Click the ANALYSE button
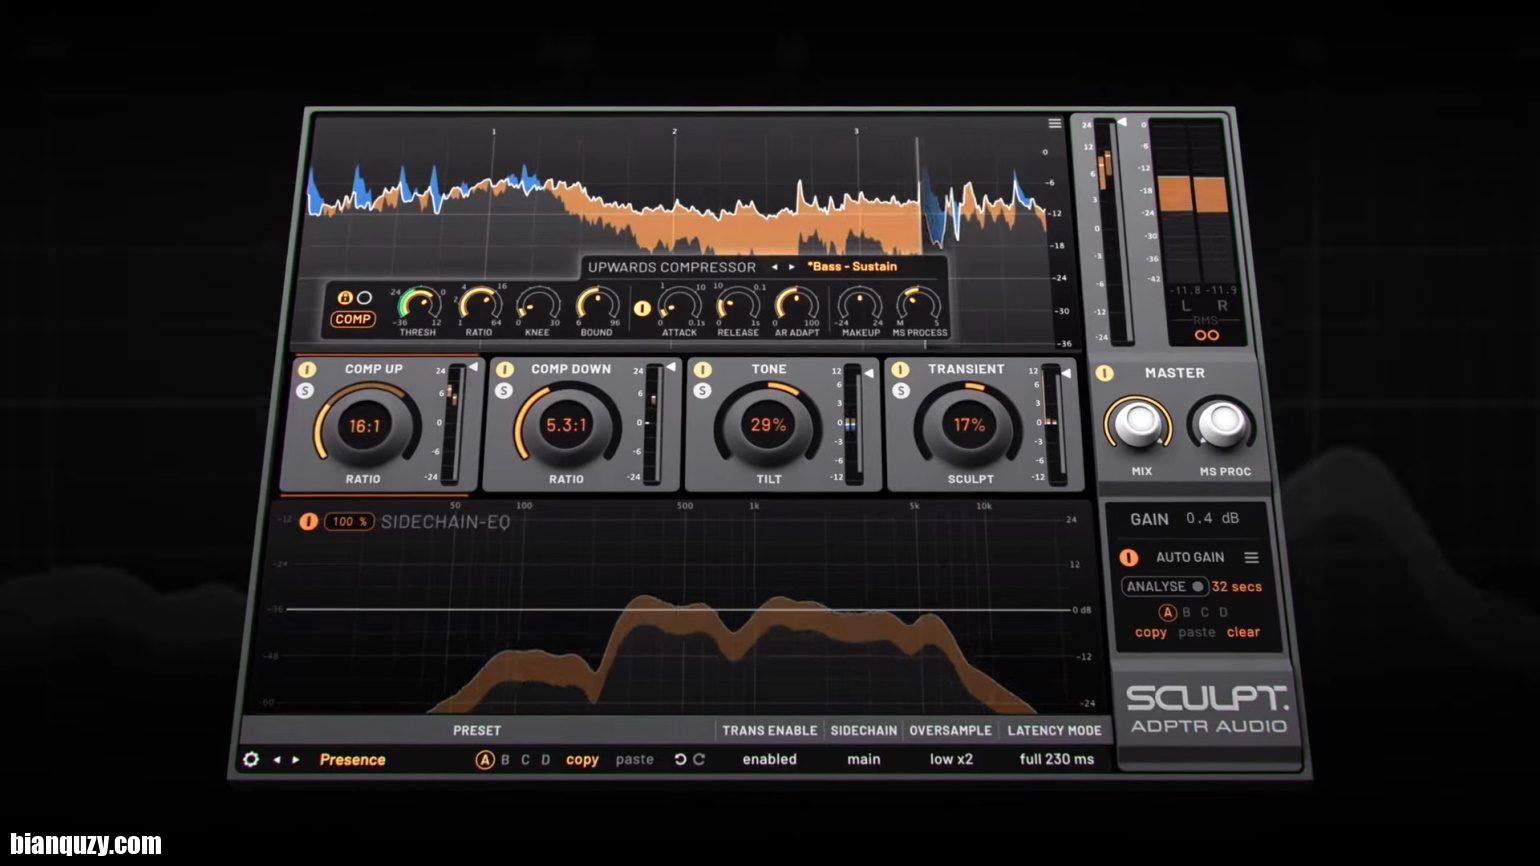1540x866 pixels. [x=1164, y=587]
